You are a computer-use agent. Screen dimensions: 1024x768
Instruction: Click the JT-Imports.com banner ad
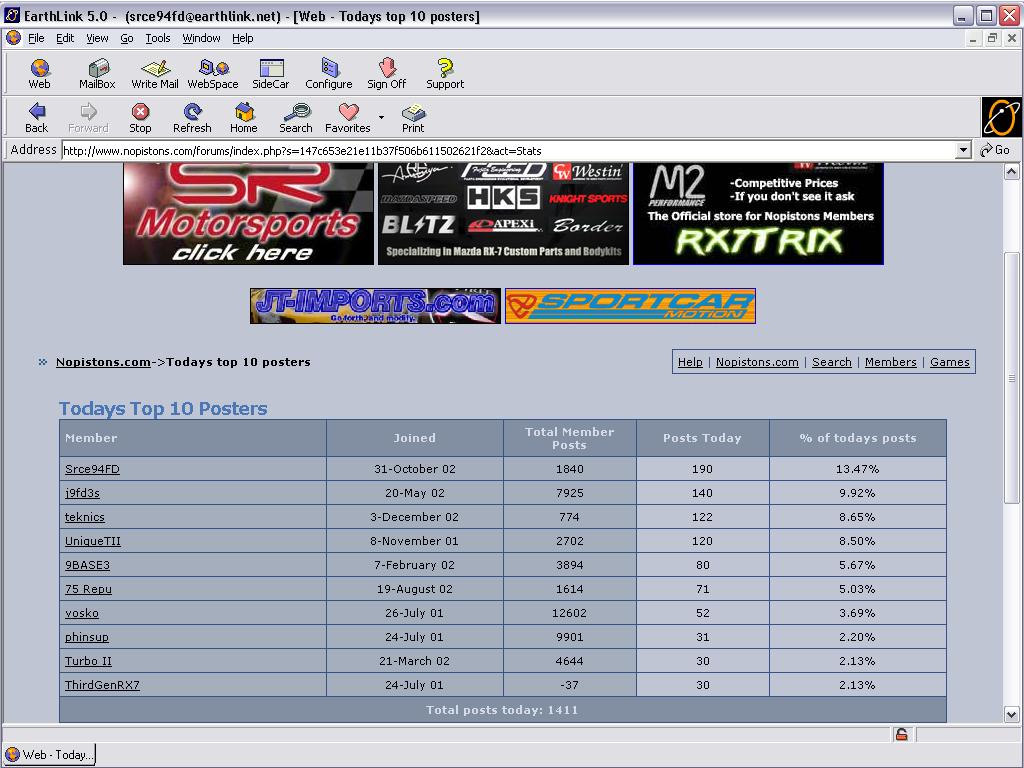[x=375, y=306]
